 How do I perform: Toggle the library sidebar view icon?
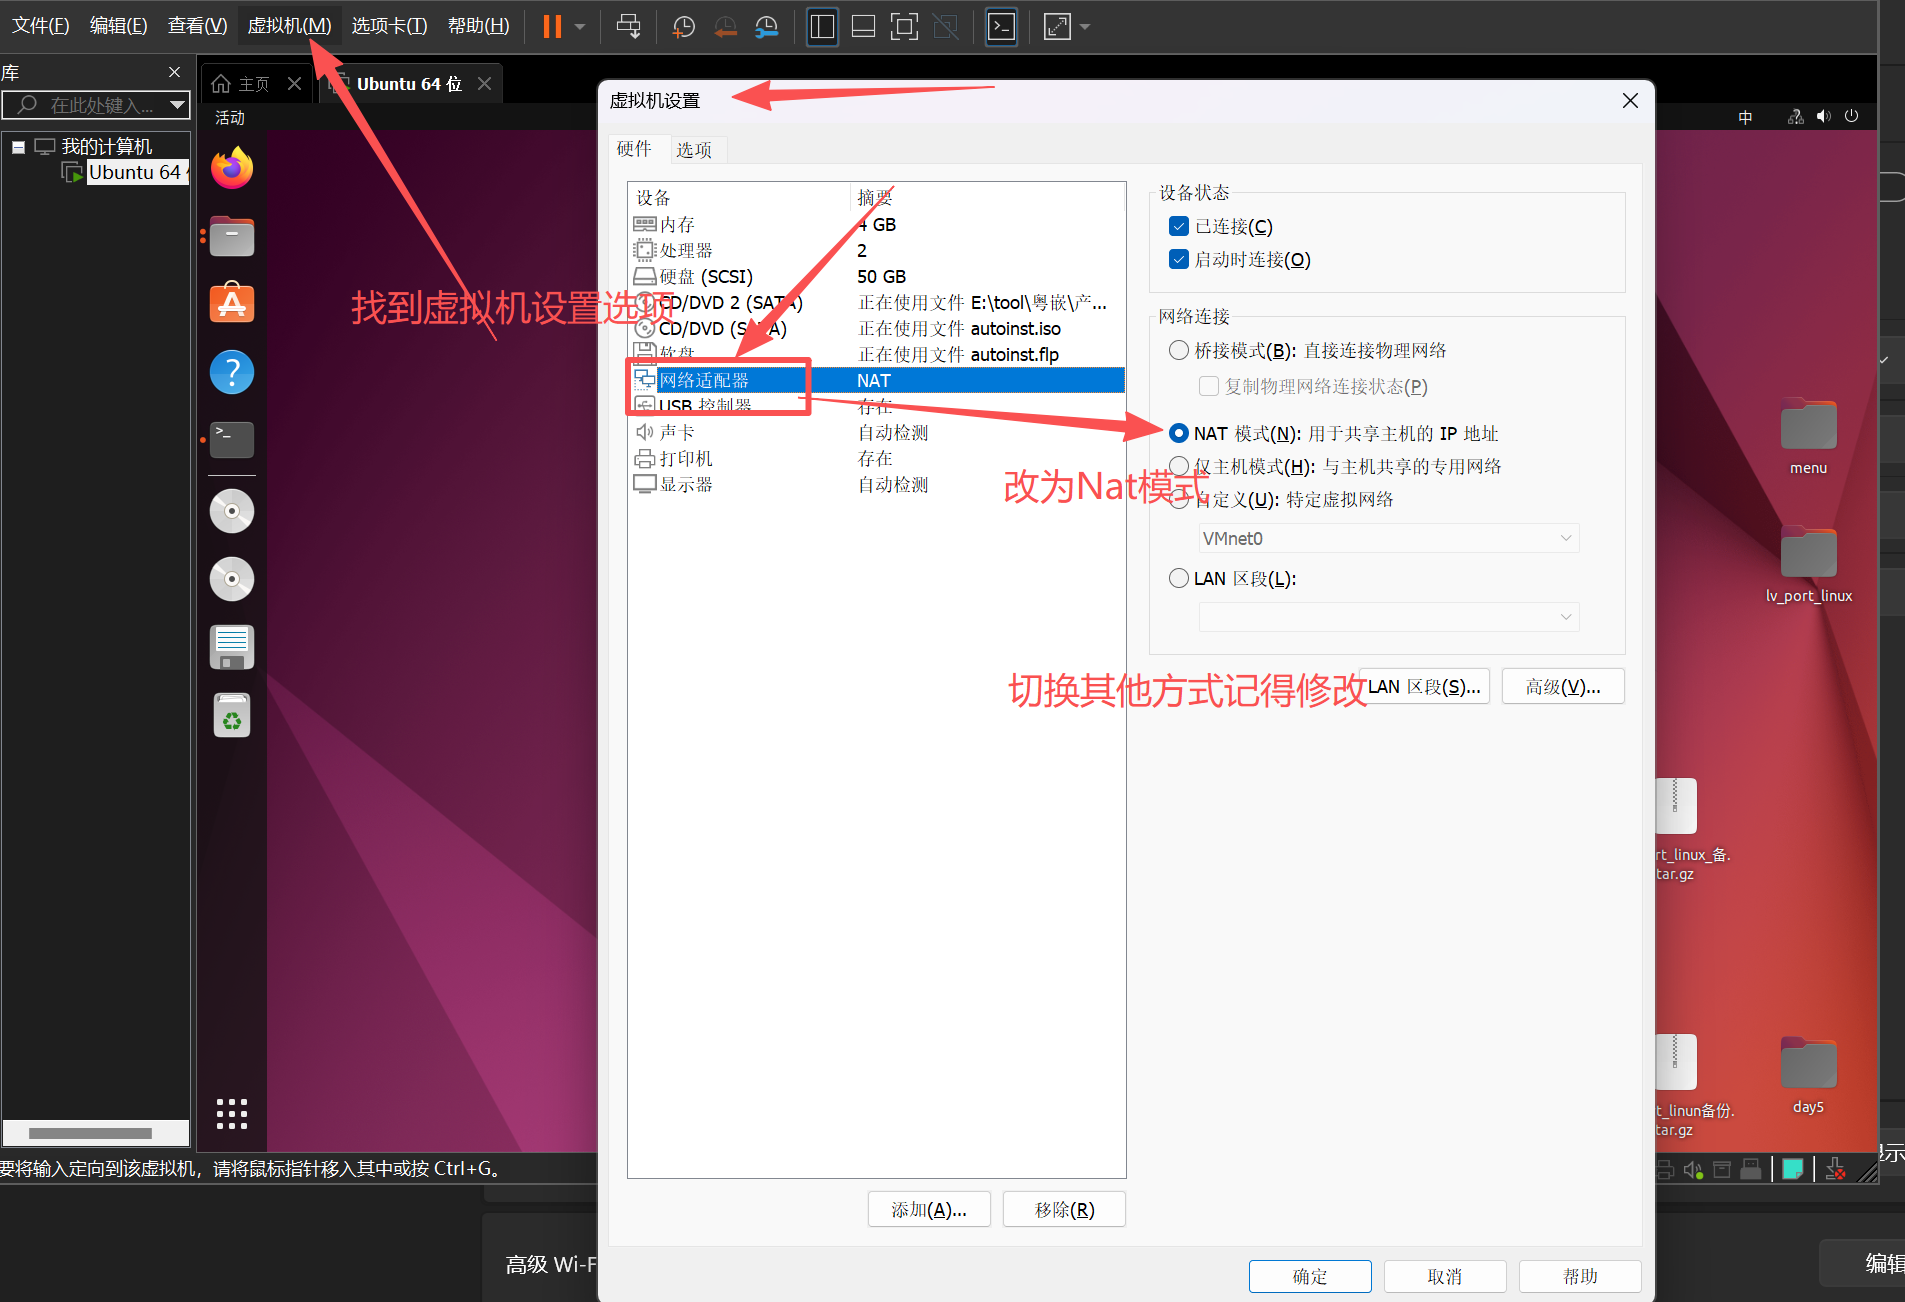(822, 27)
